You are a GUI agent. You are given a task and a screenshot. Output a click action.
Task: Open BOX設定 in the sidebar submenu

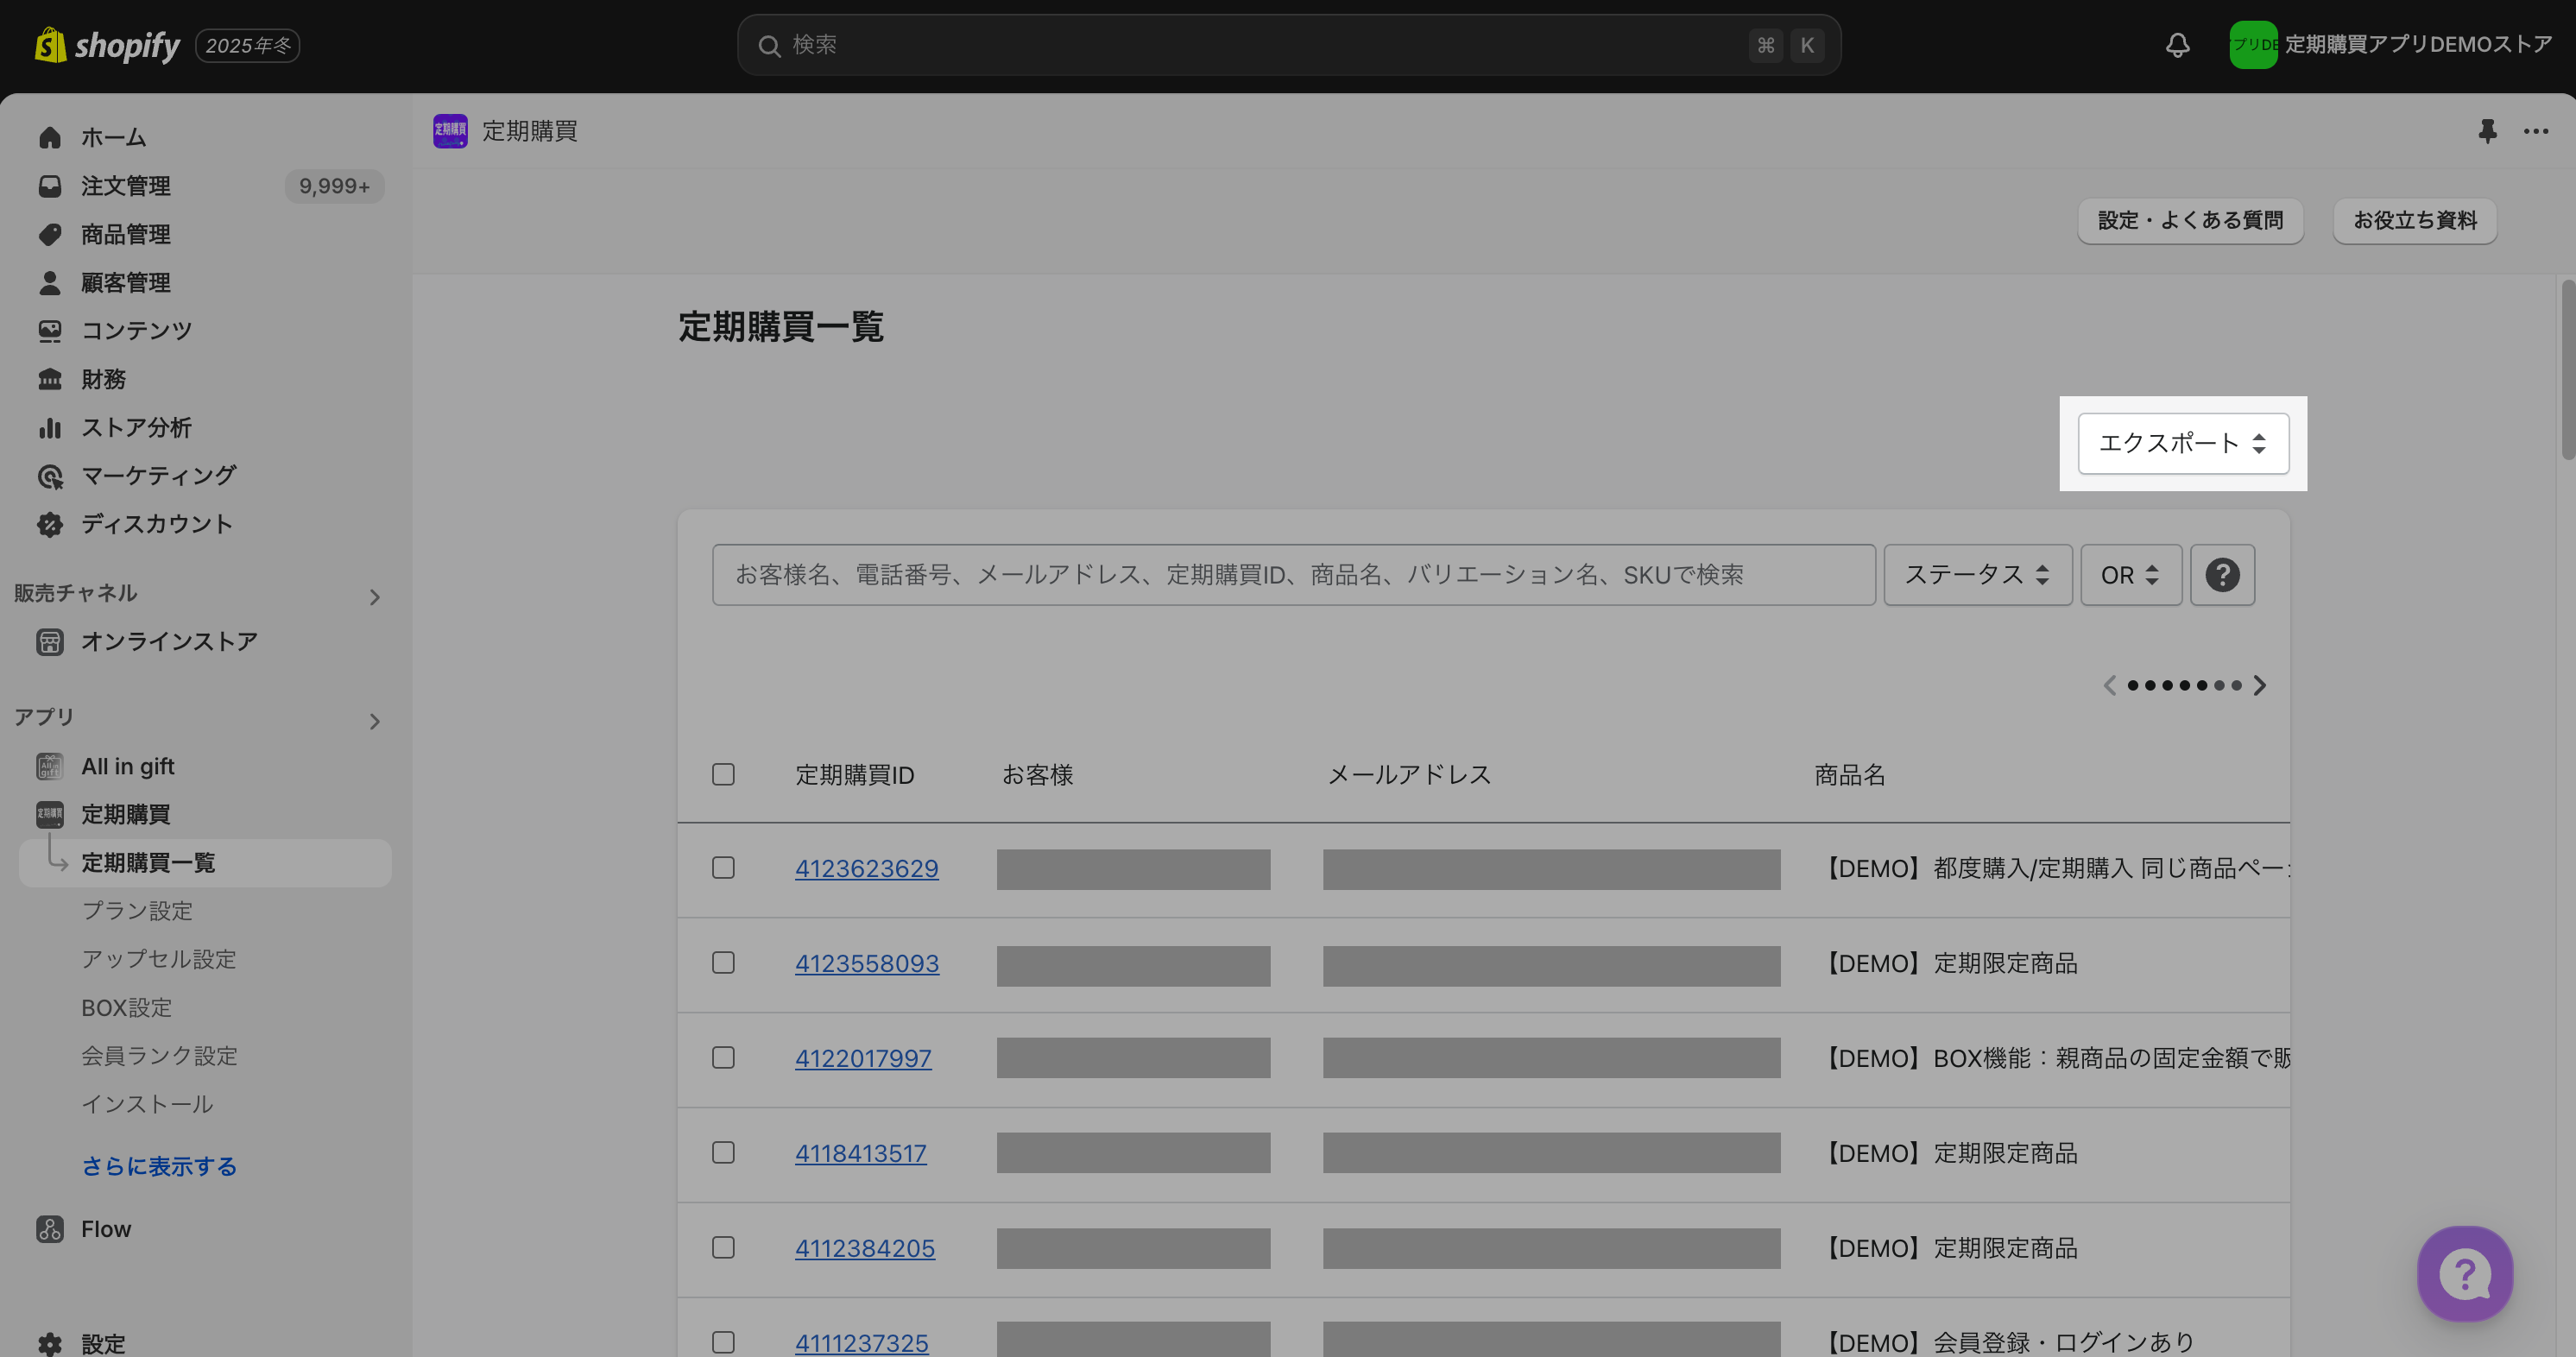coord(127,1008)
